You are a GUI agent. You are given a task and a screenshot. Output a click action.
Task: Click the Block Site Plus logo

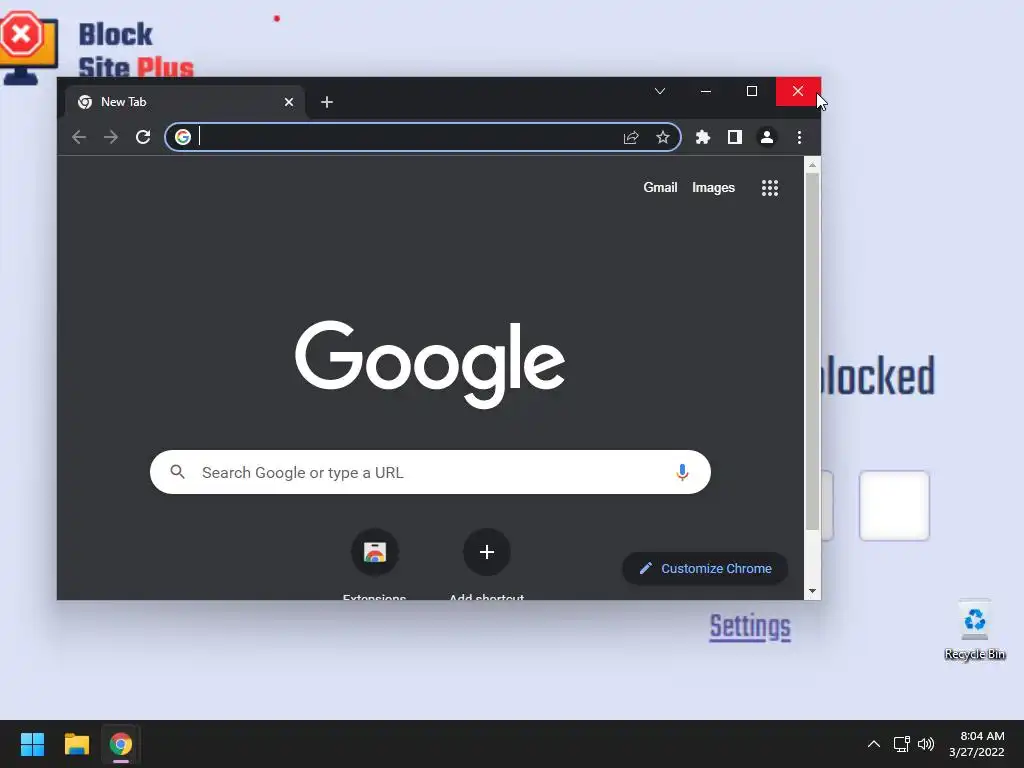(97, 47)
